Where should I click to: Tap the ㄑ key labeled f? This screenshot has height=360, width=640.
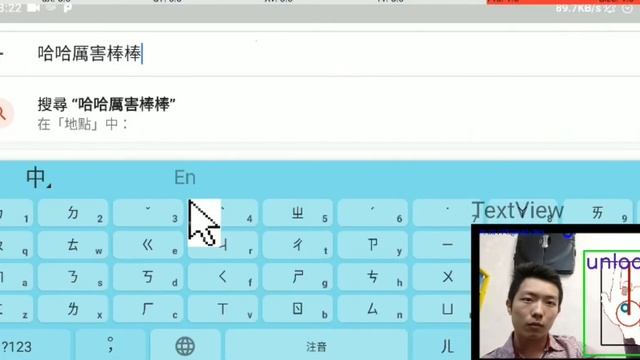[x=223, y=277]
